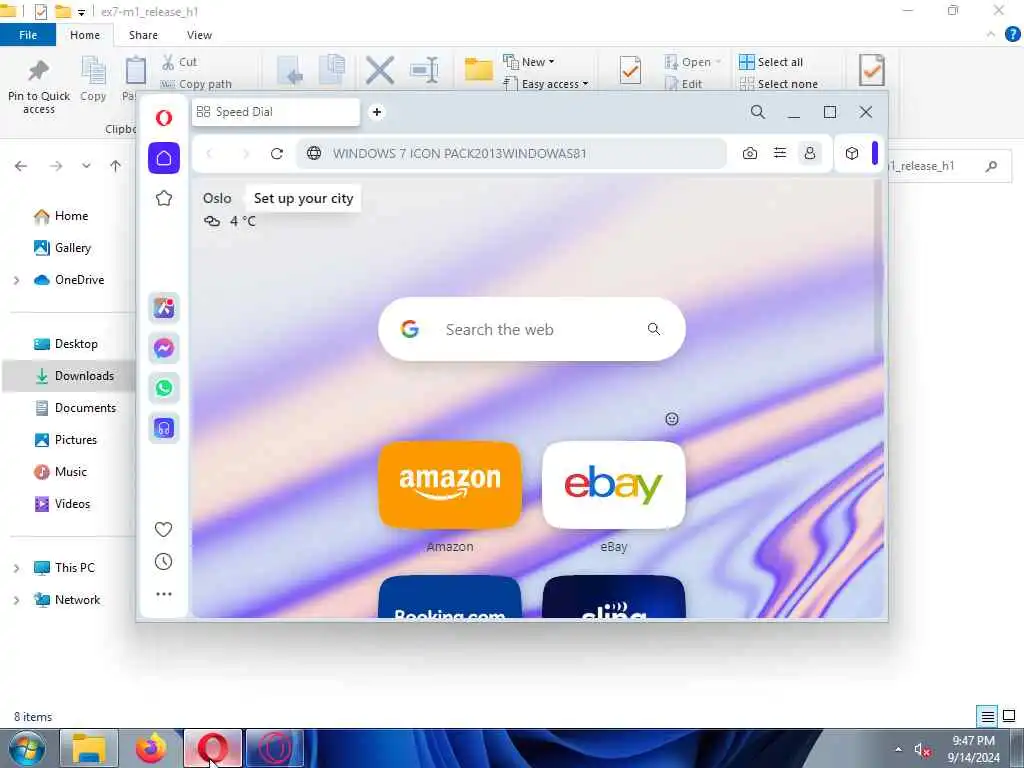1024x768 pixels.
Task: Open Opera profile account icon
Action: click(x=810, y=153)
